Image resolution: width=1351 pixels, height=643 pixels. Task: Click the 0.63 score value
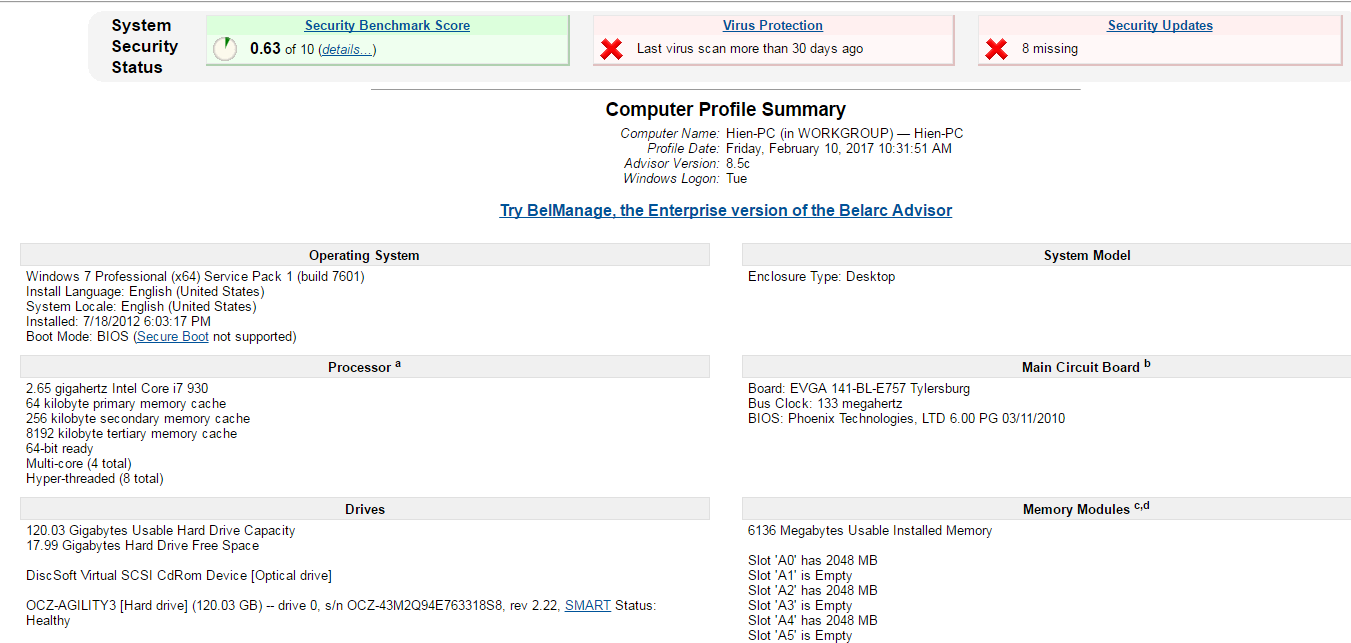(x=265, y=48)
